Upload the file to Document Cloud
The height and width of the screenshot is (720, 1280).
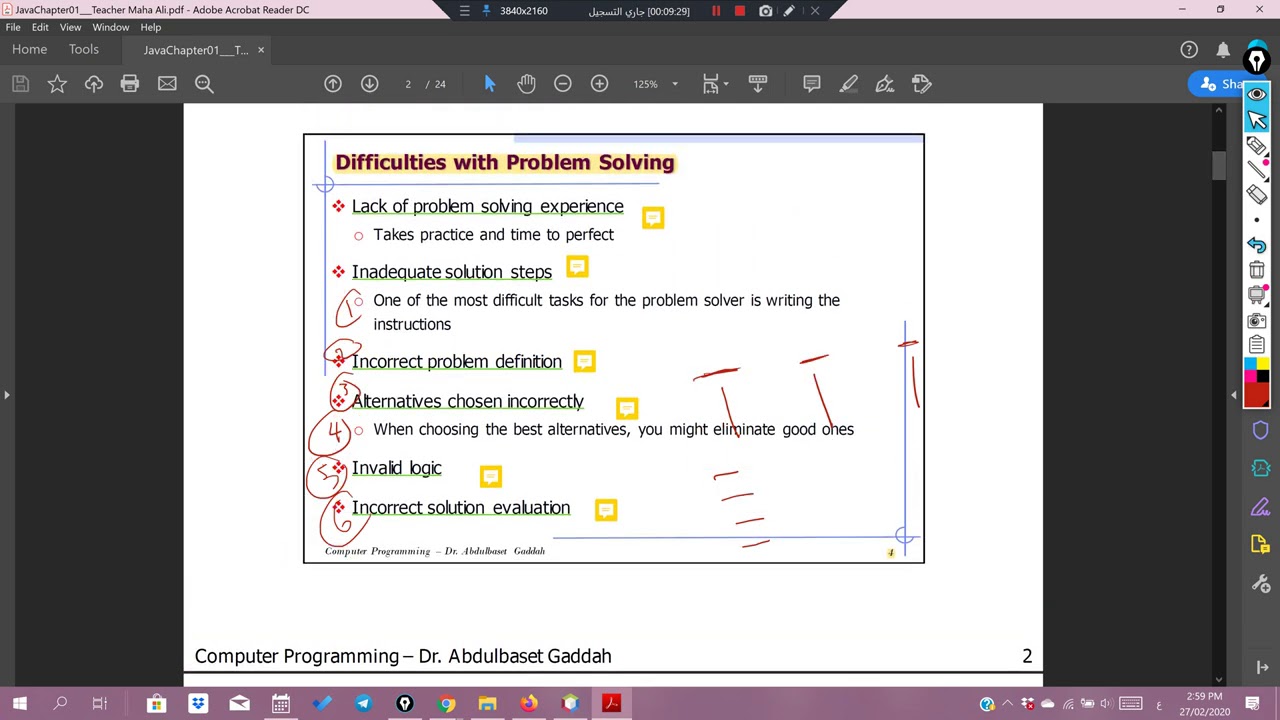coord(94,84)
